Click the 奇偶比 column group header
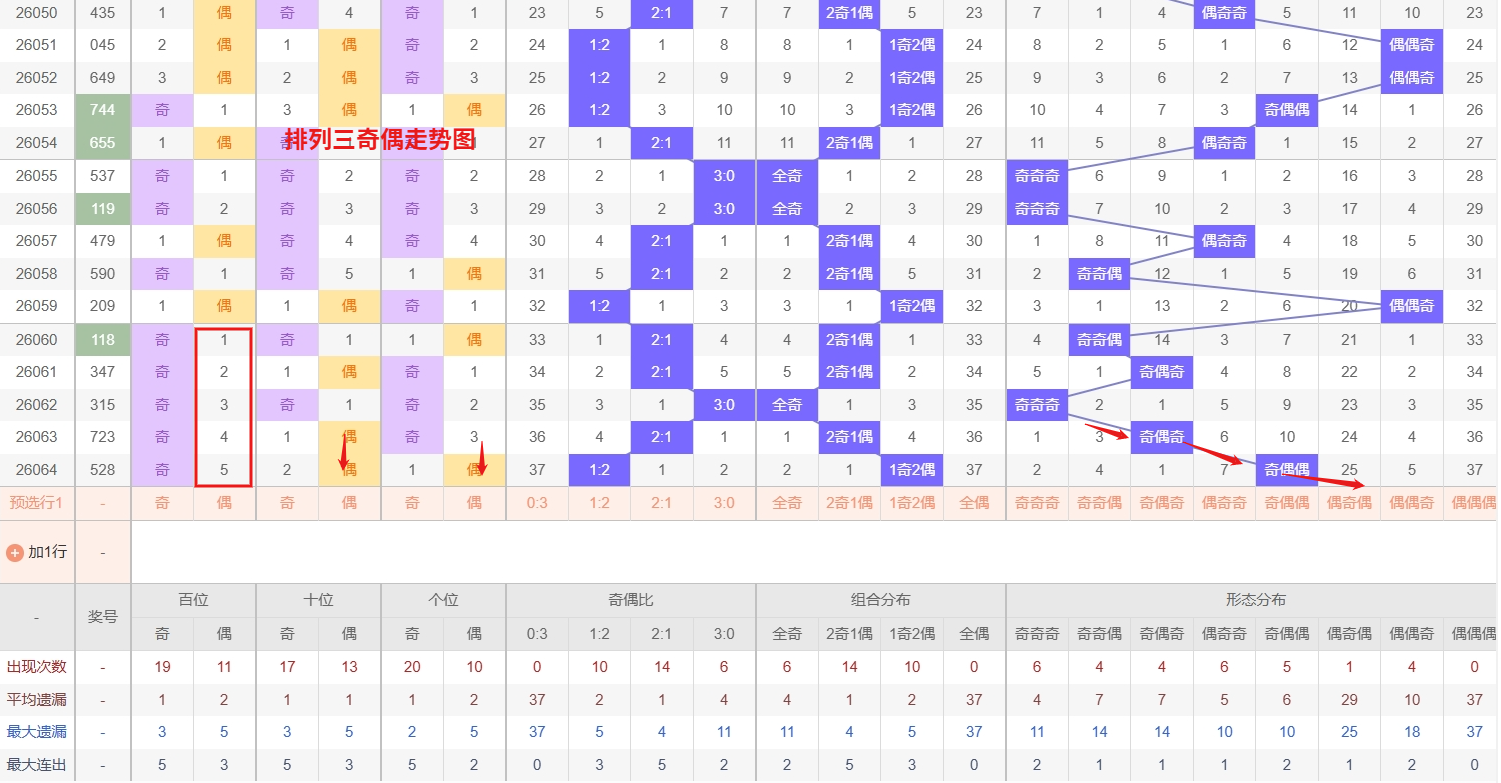 [631, 600]
